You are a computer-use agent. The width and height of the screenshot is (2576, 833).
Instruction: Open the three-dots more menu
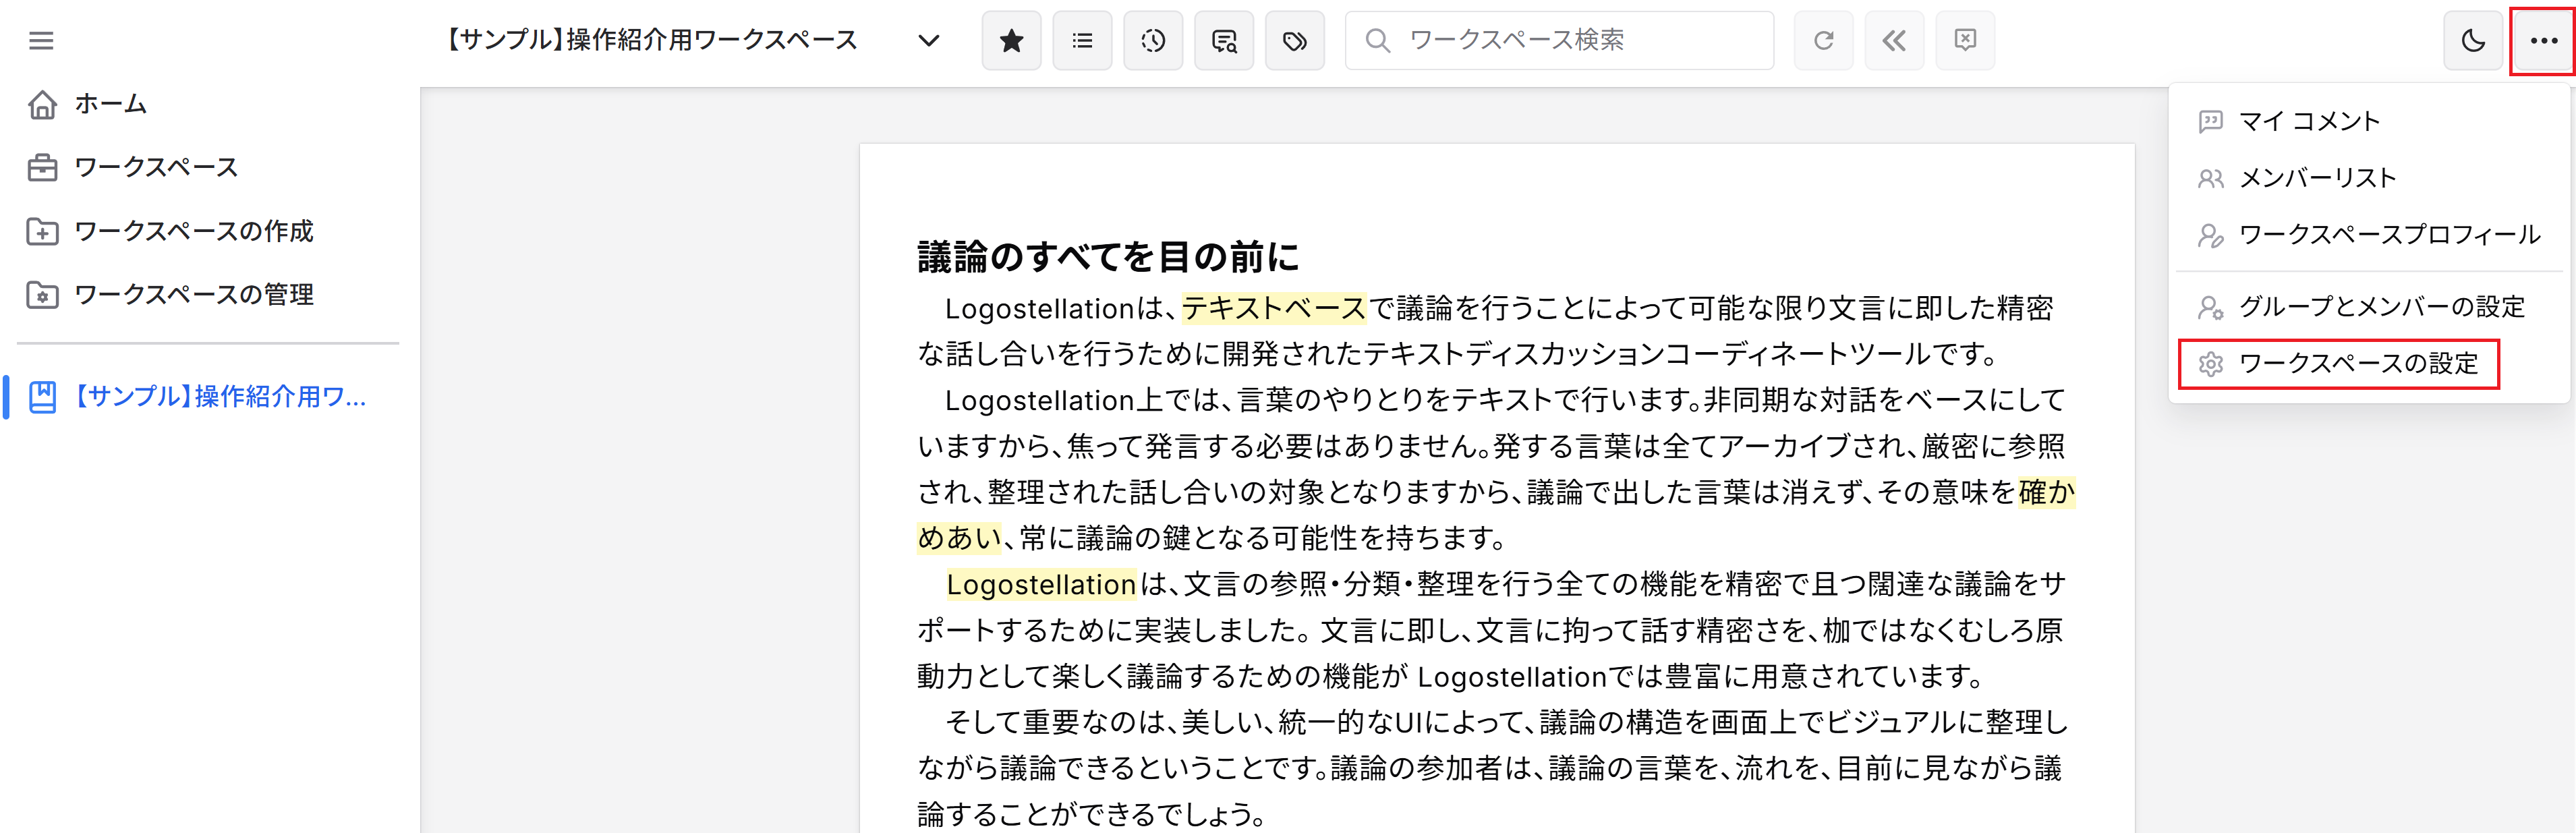point(2543,41)
